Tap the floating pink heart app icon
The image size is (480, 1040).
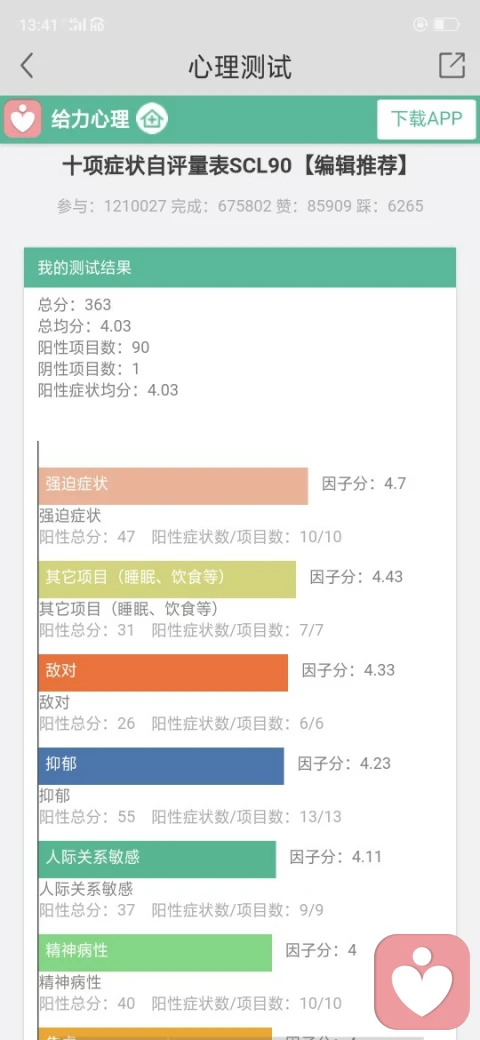(422, 982)
